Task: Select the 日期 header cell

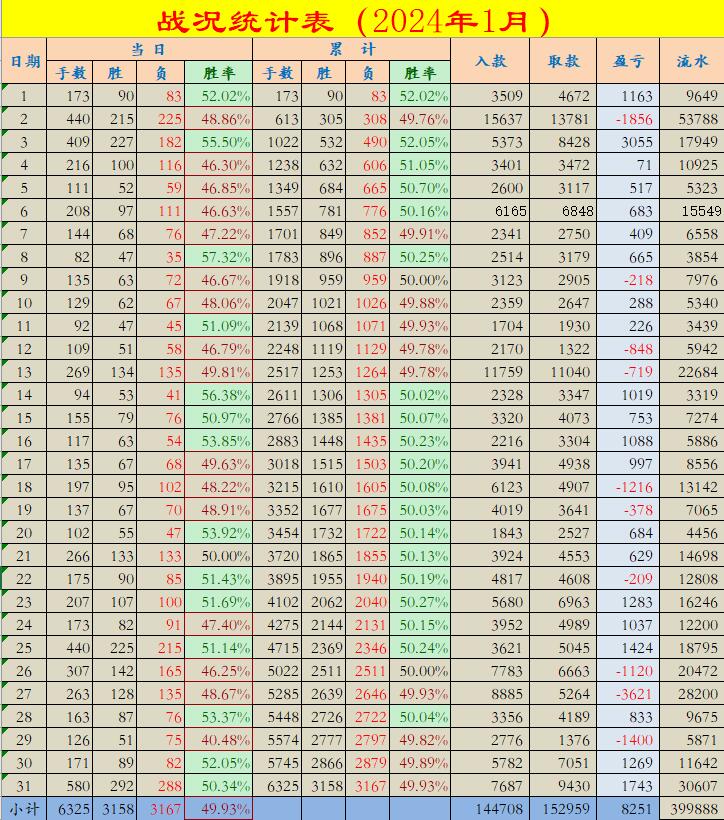Action: click(24, 61)
